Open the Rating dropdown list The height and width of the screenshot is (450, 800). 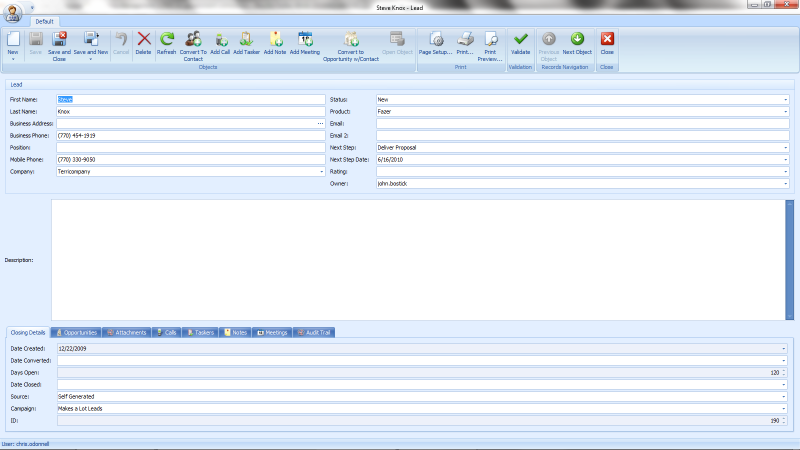786,172
